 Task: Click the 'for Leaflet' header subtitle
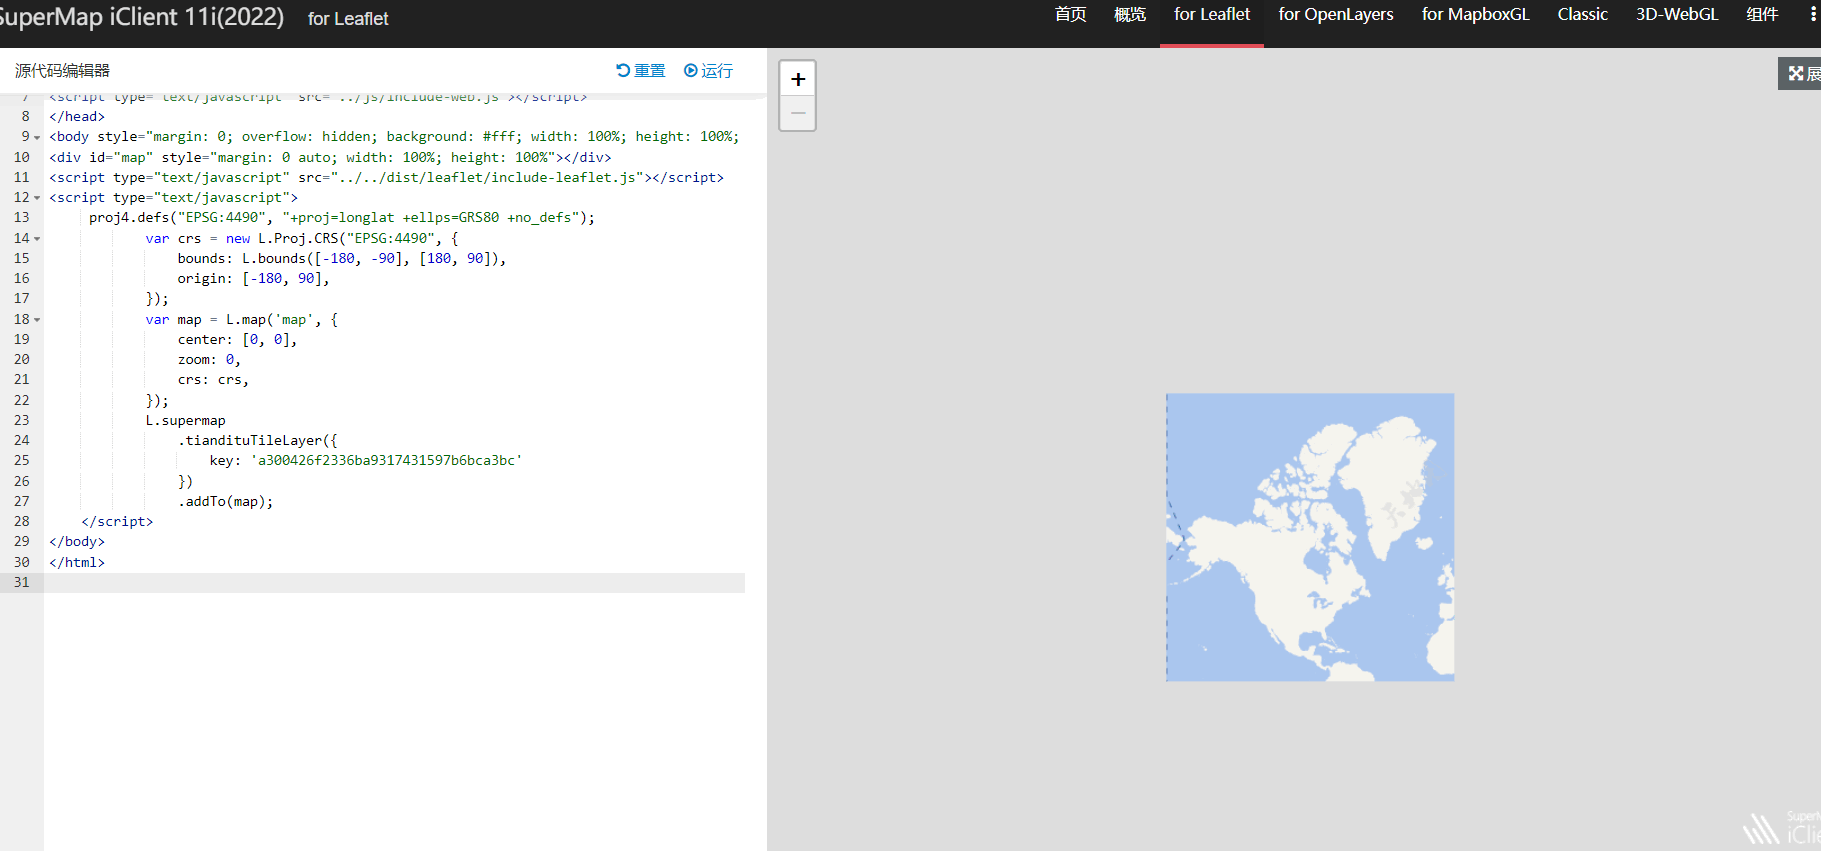348,19
